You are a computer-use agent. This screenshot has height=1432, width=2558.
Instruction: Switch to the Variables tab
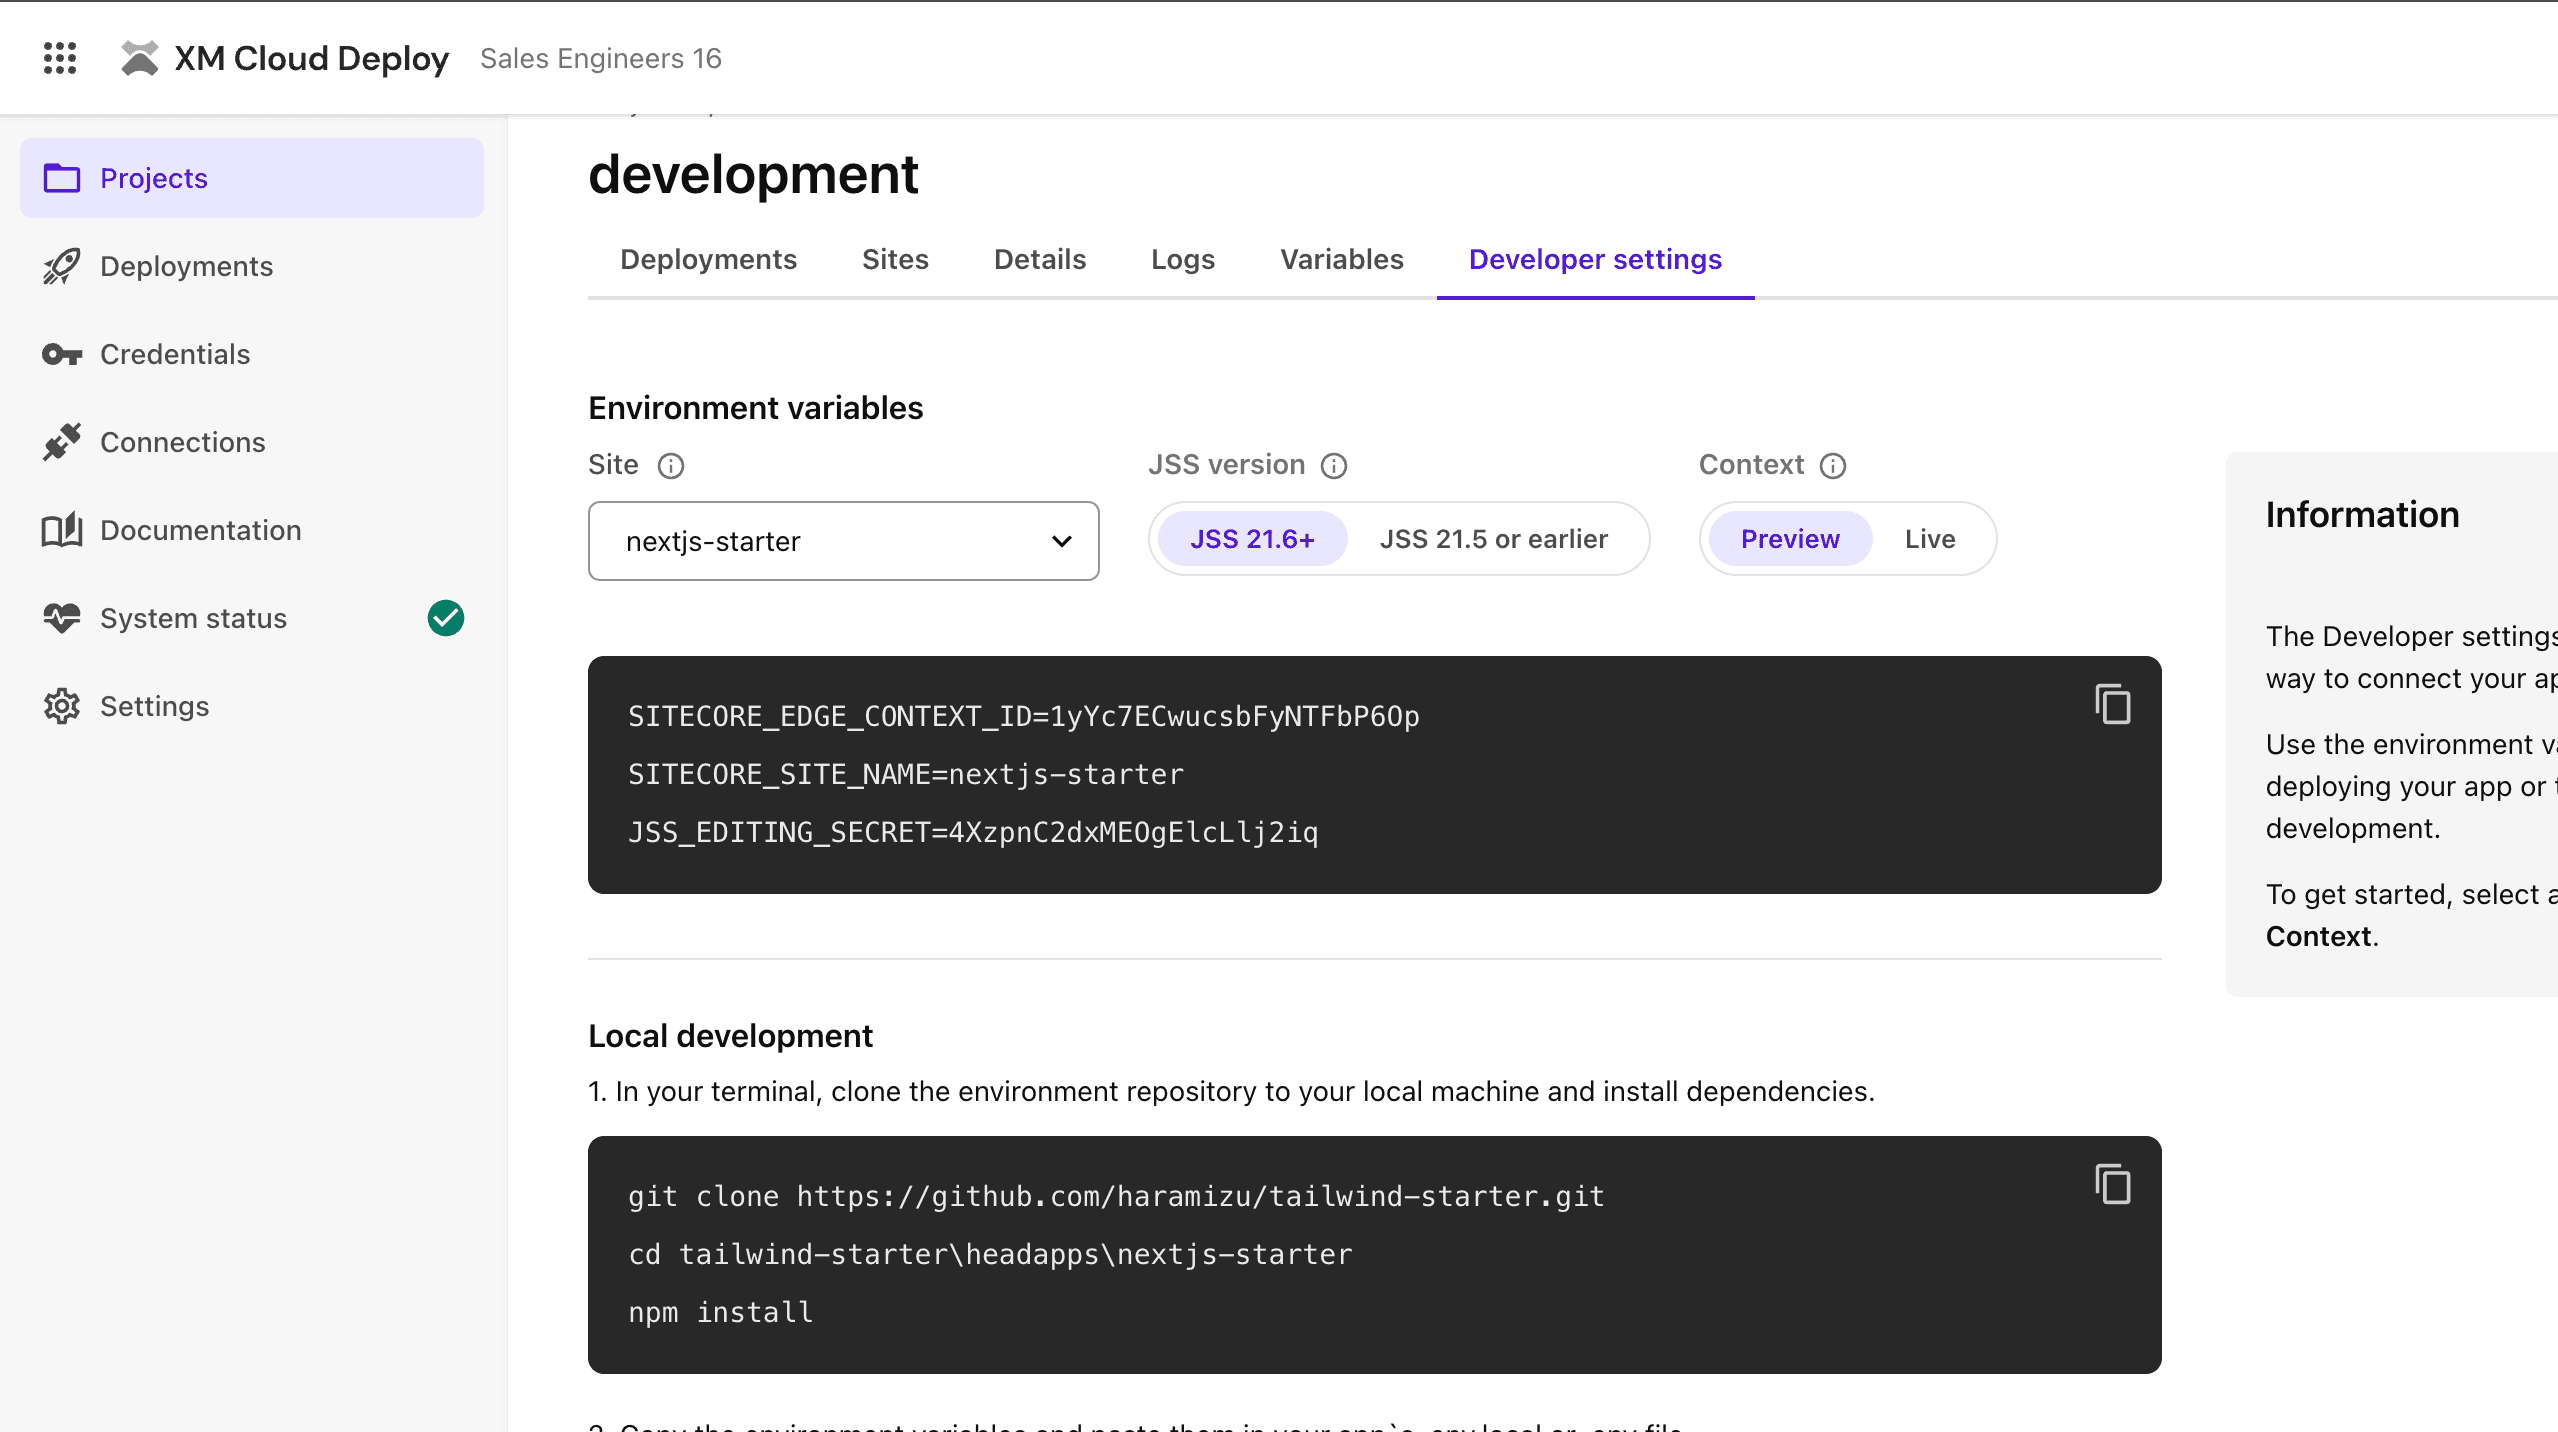1341,259
